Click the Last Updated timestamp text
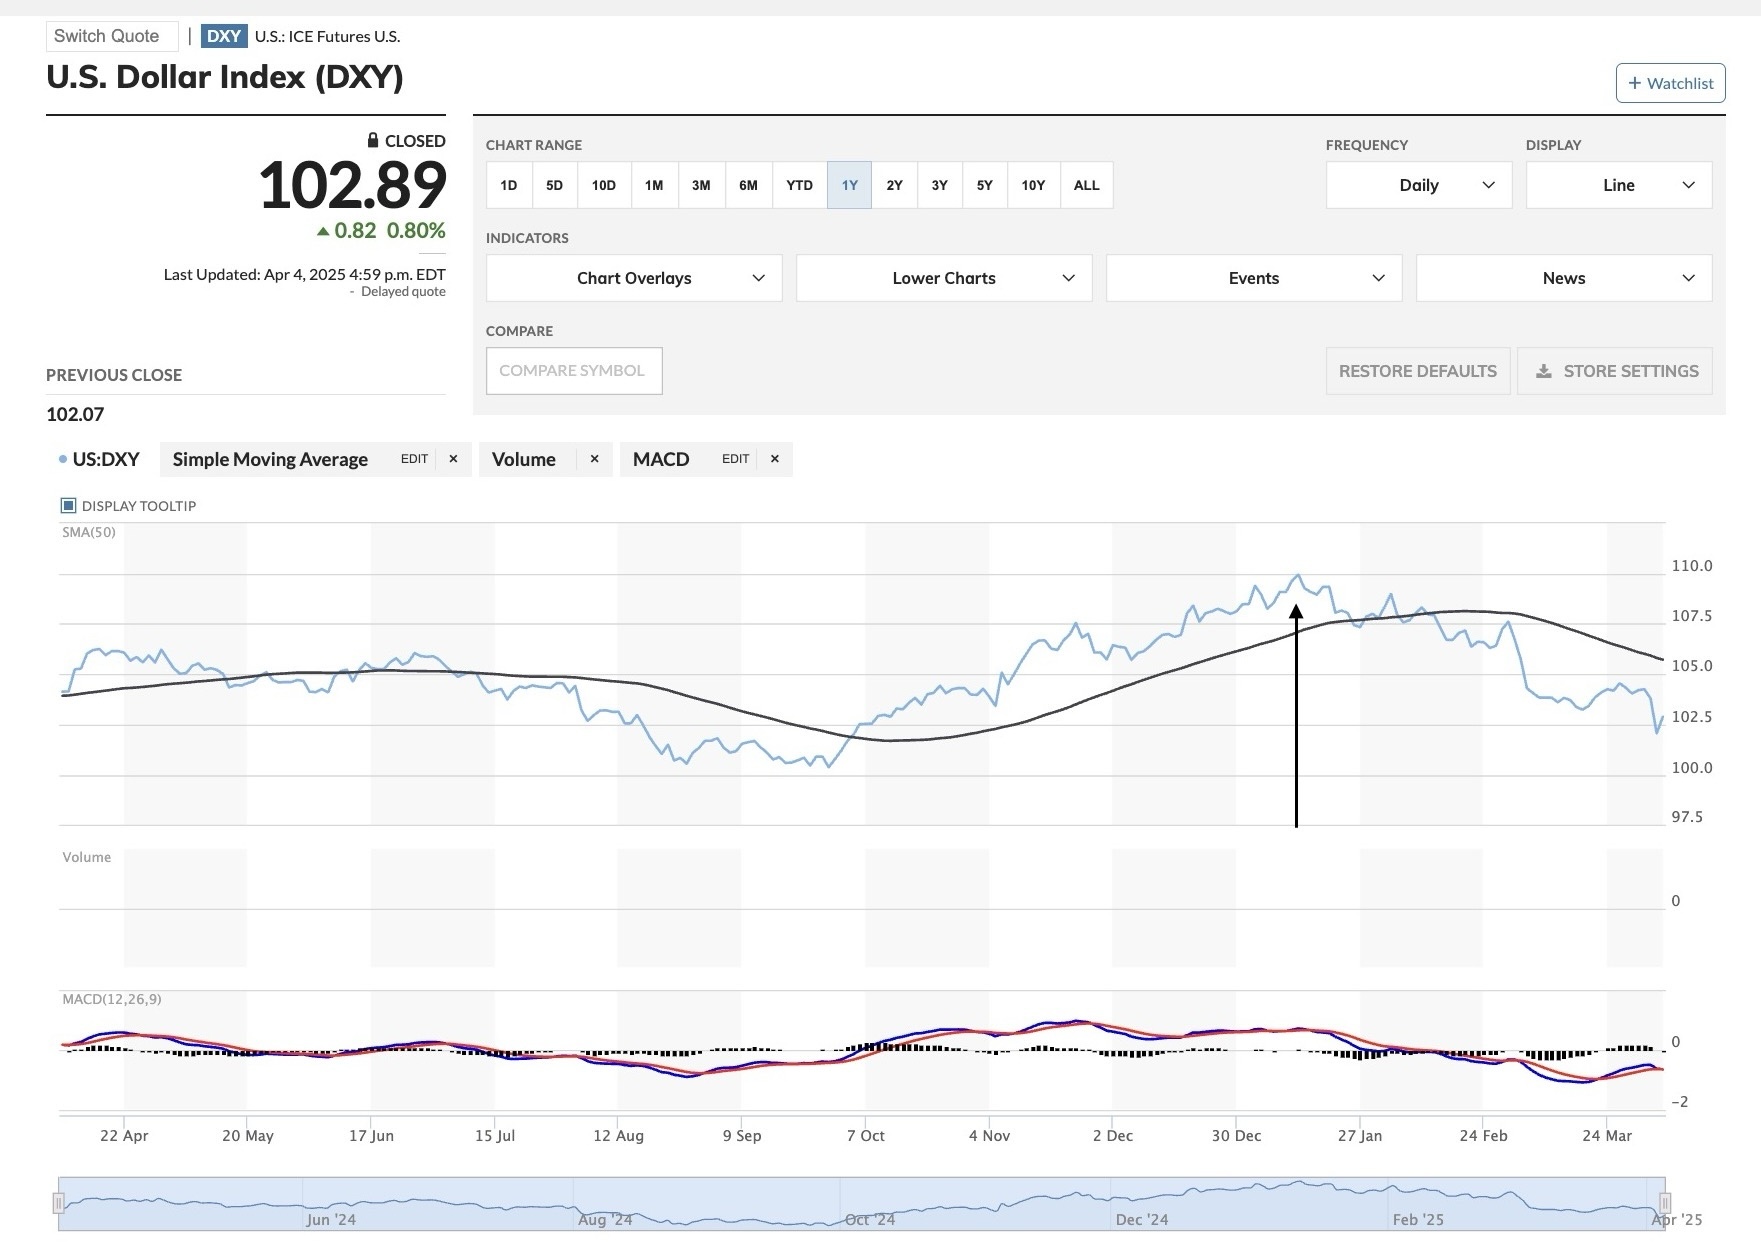The width and height of the screenshot is (1761, 1259). (x=305, y=274)
